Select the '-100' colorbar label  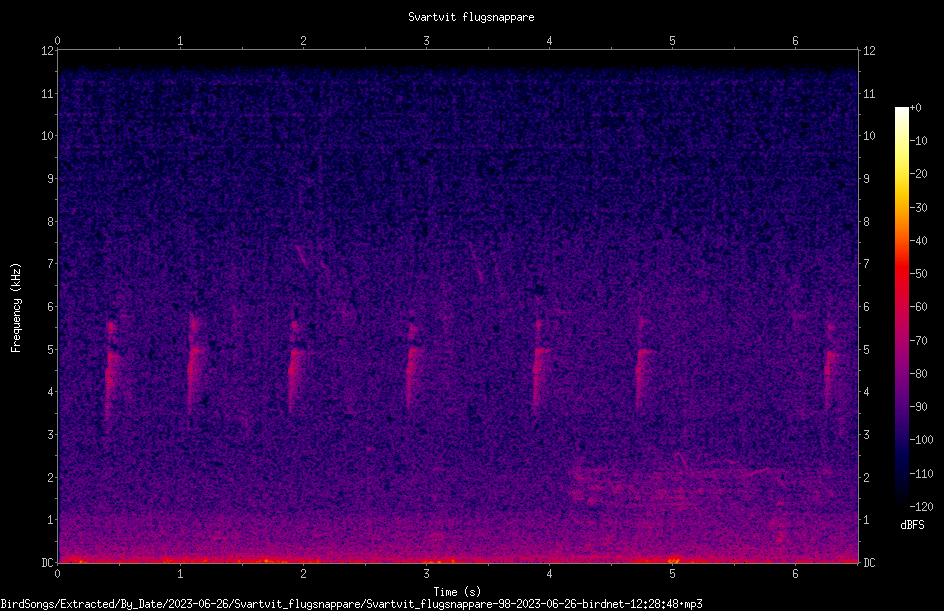921,440
